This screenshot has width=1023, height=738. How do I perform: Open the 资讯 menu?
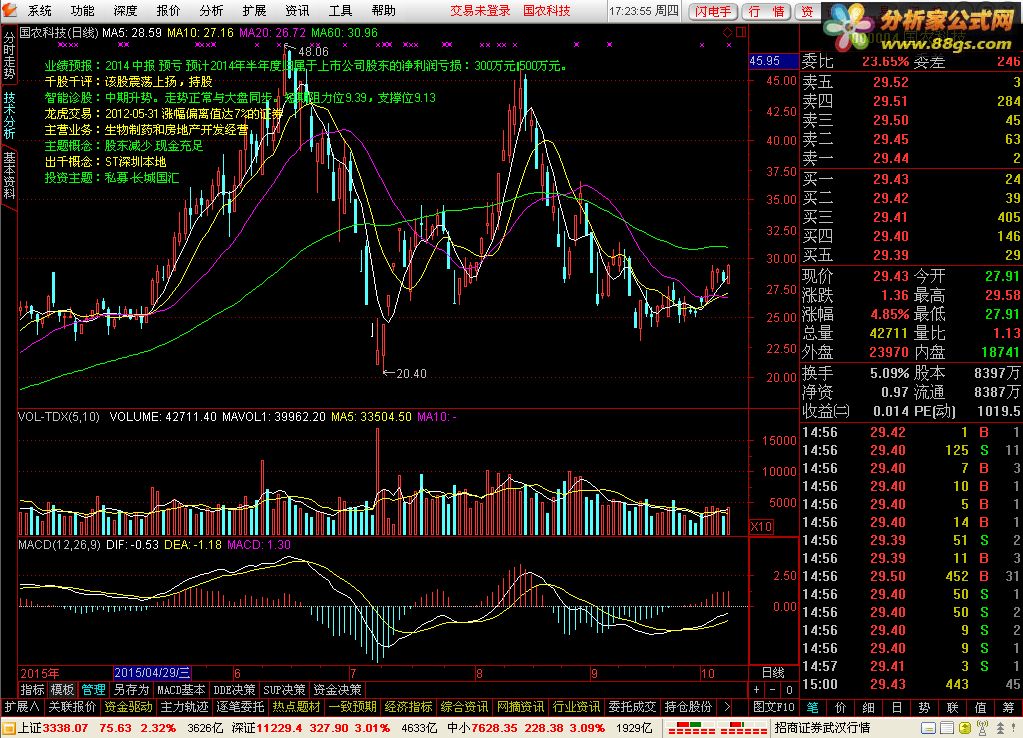(x=298, y=10)
